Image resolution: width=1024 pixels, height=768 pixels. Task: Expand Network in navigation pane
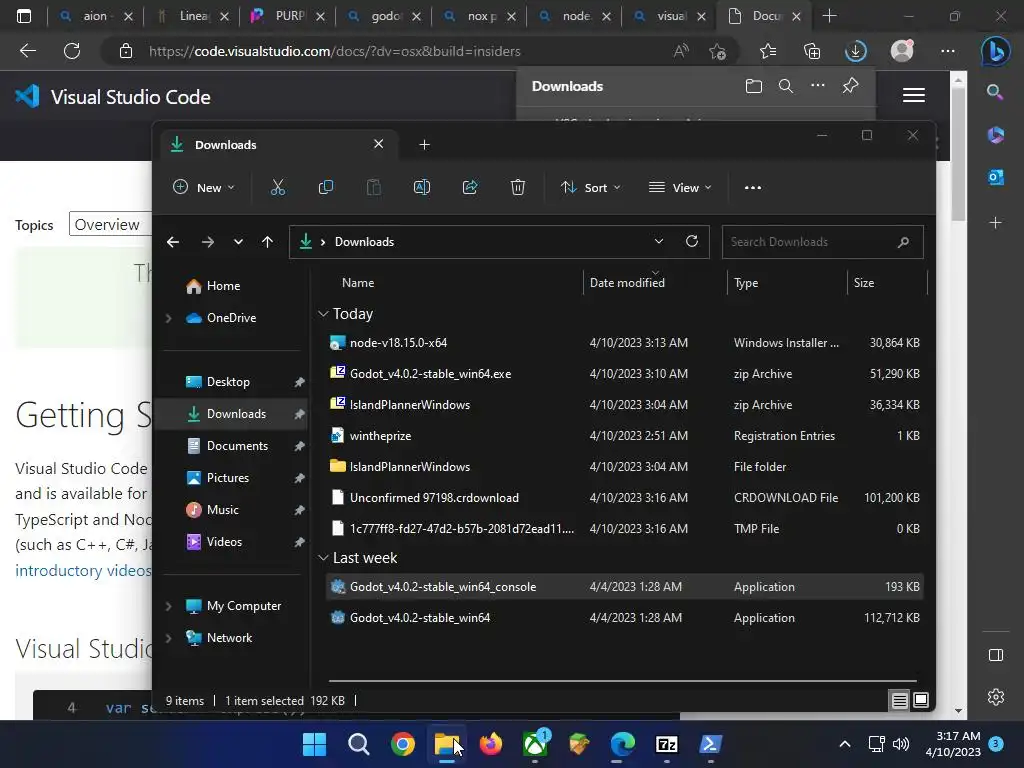pyautogui.click(x=168, y=638)
